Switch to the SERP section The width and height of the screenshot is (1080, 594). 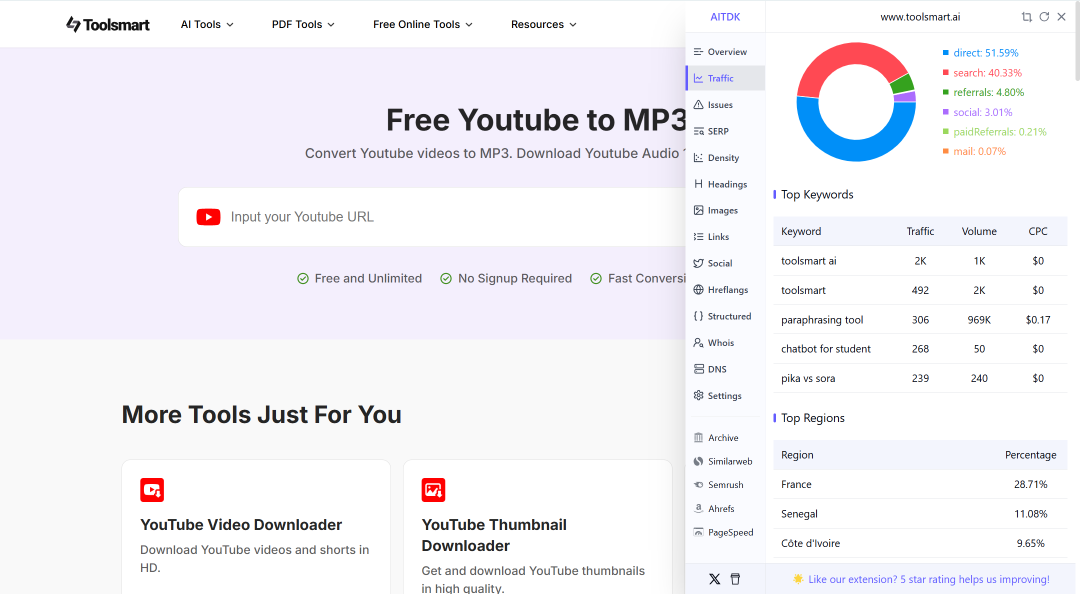pos(725,131)
